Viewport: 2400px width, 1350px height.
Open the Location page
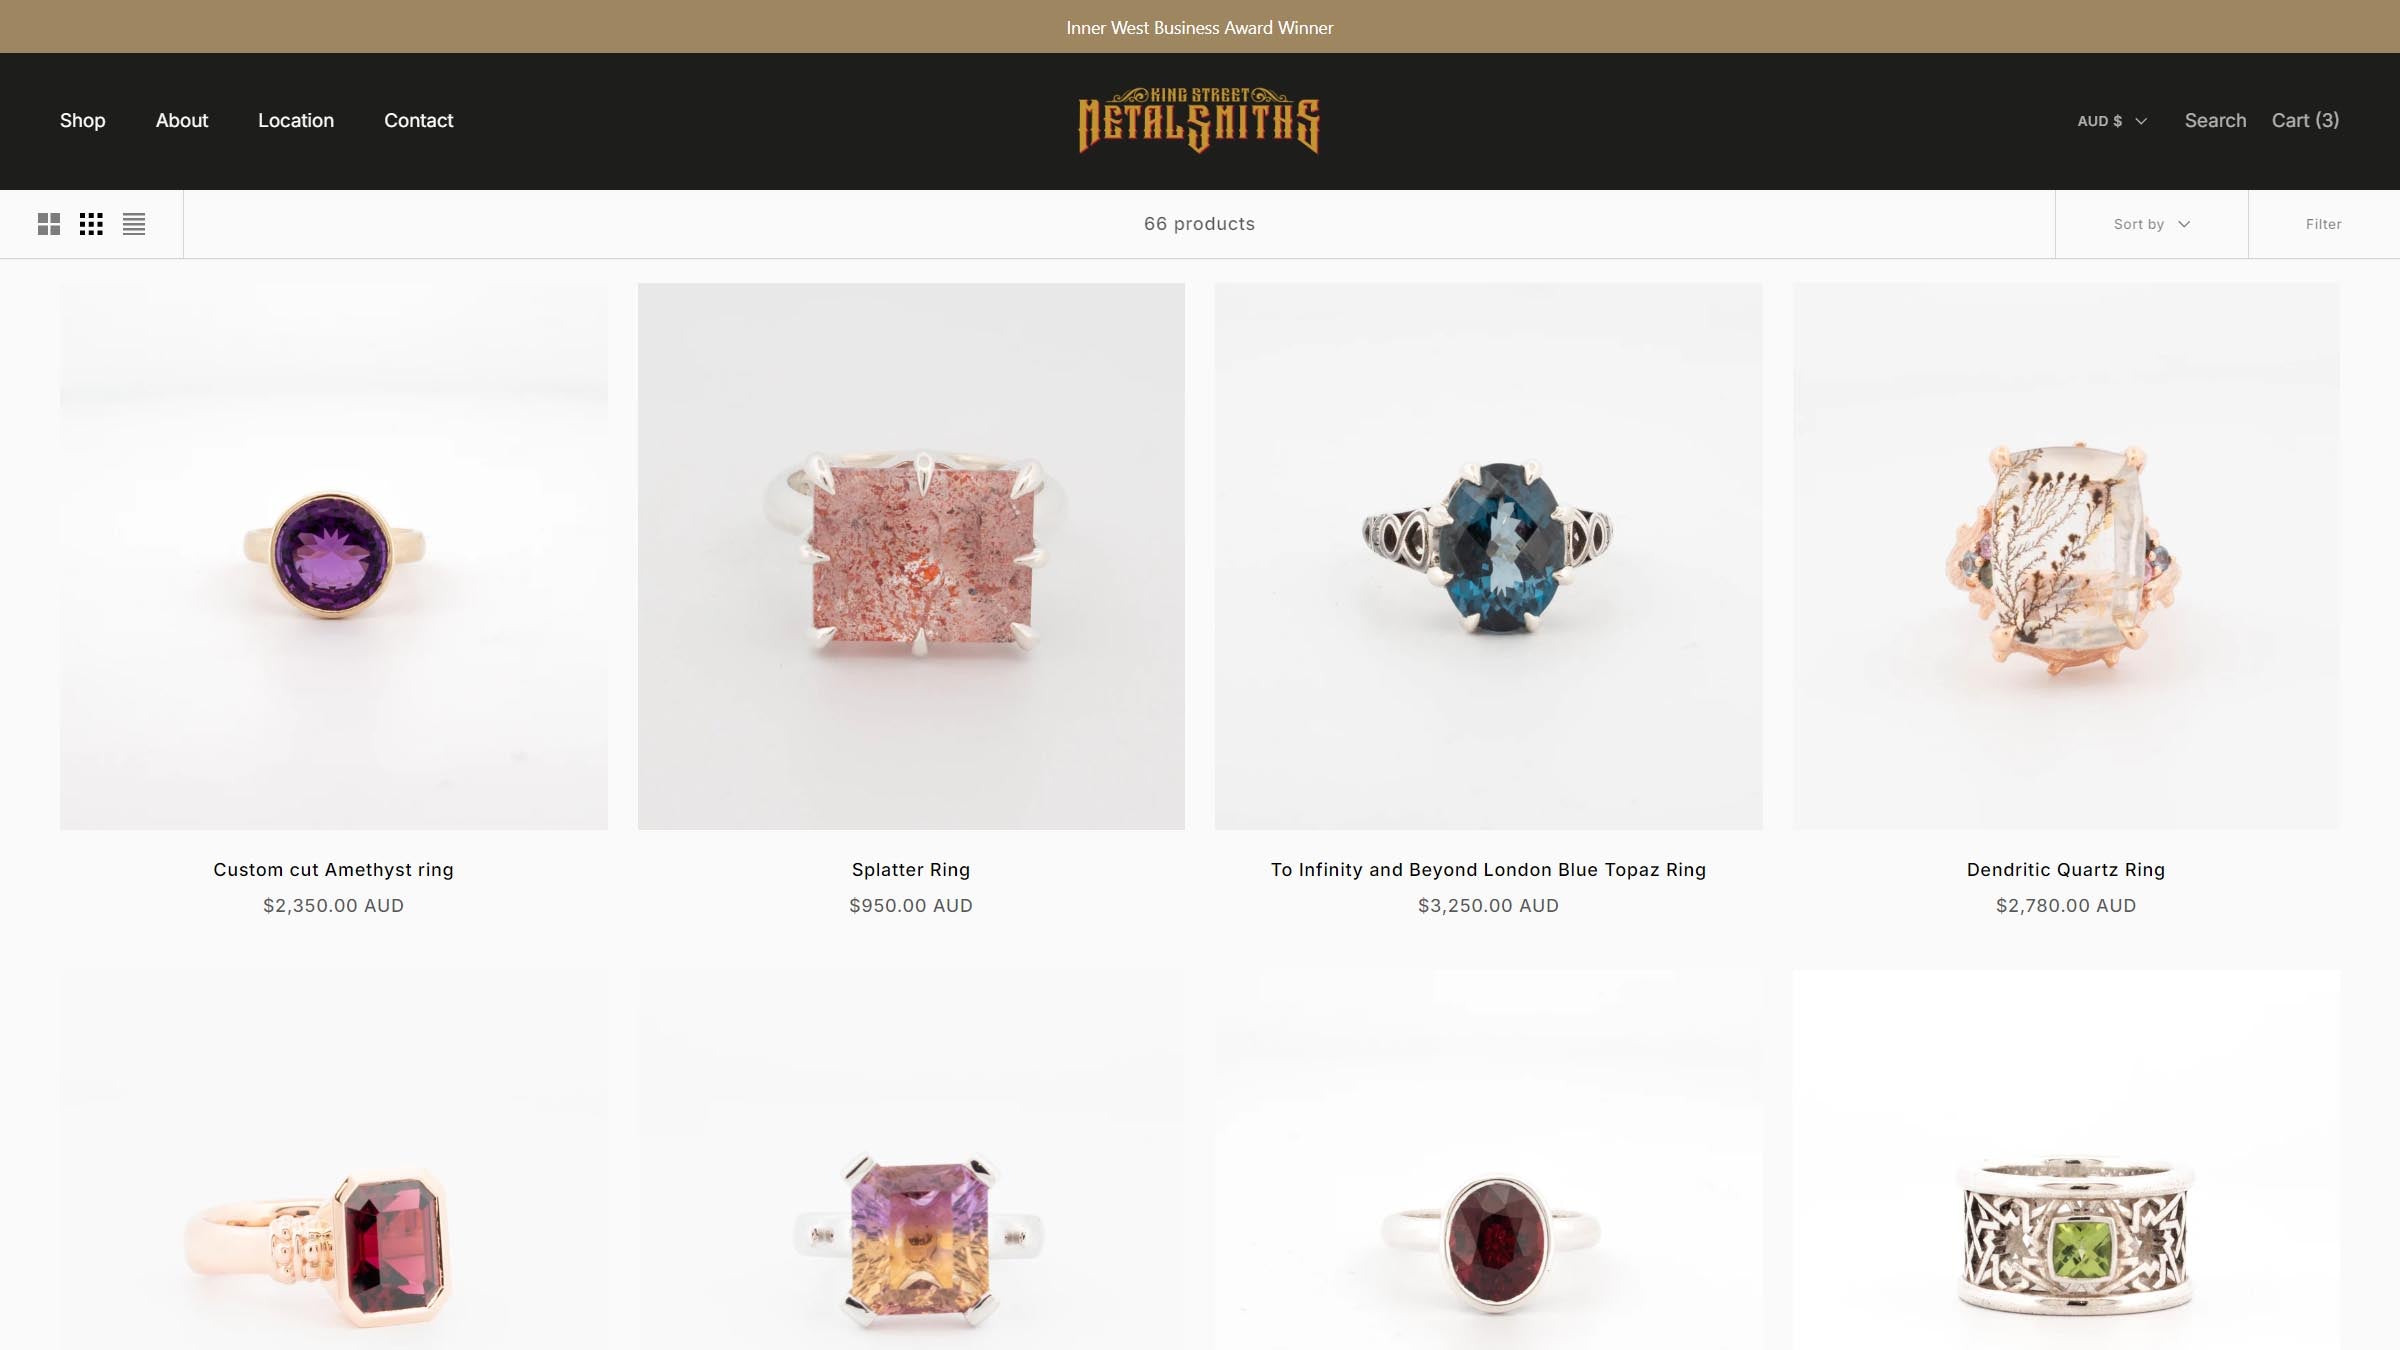296,120
